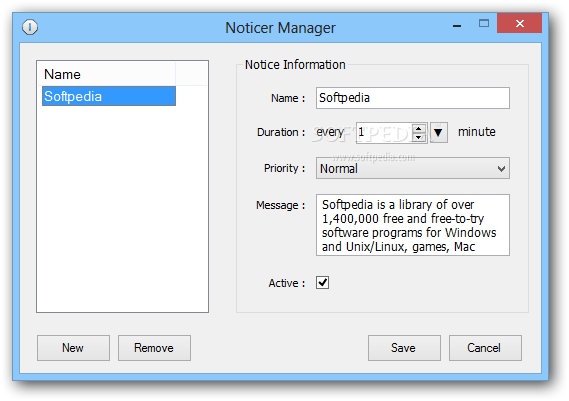Open the duration unit dropdown arrow
This screenshot has width=569, height=401.
point(438,132)
